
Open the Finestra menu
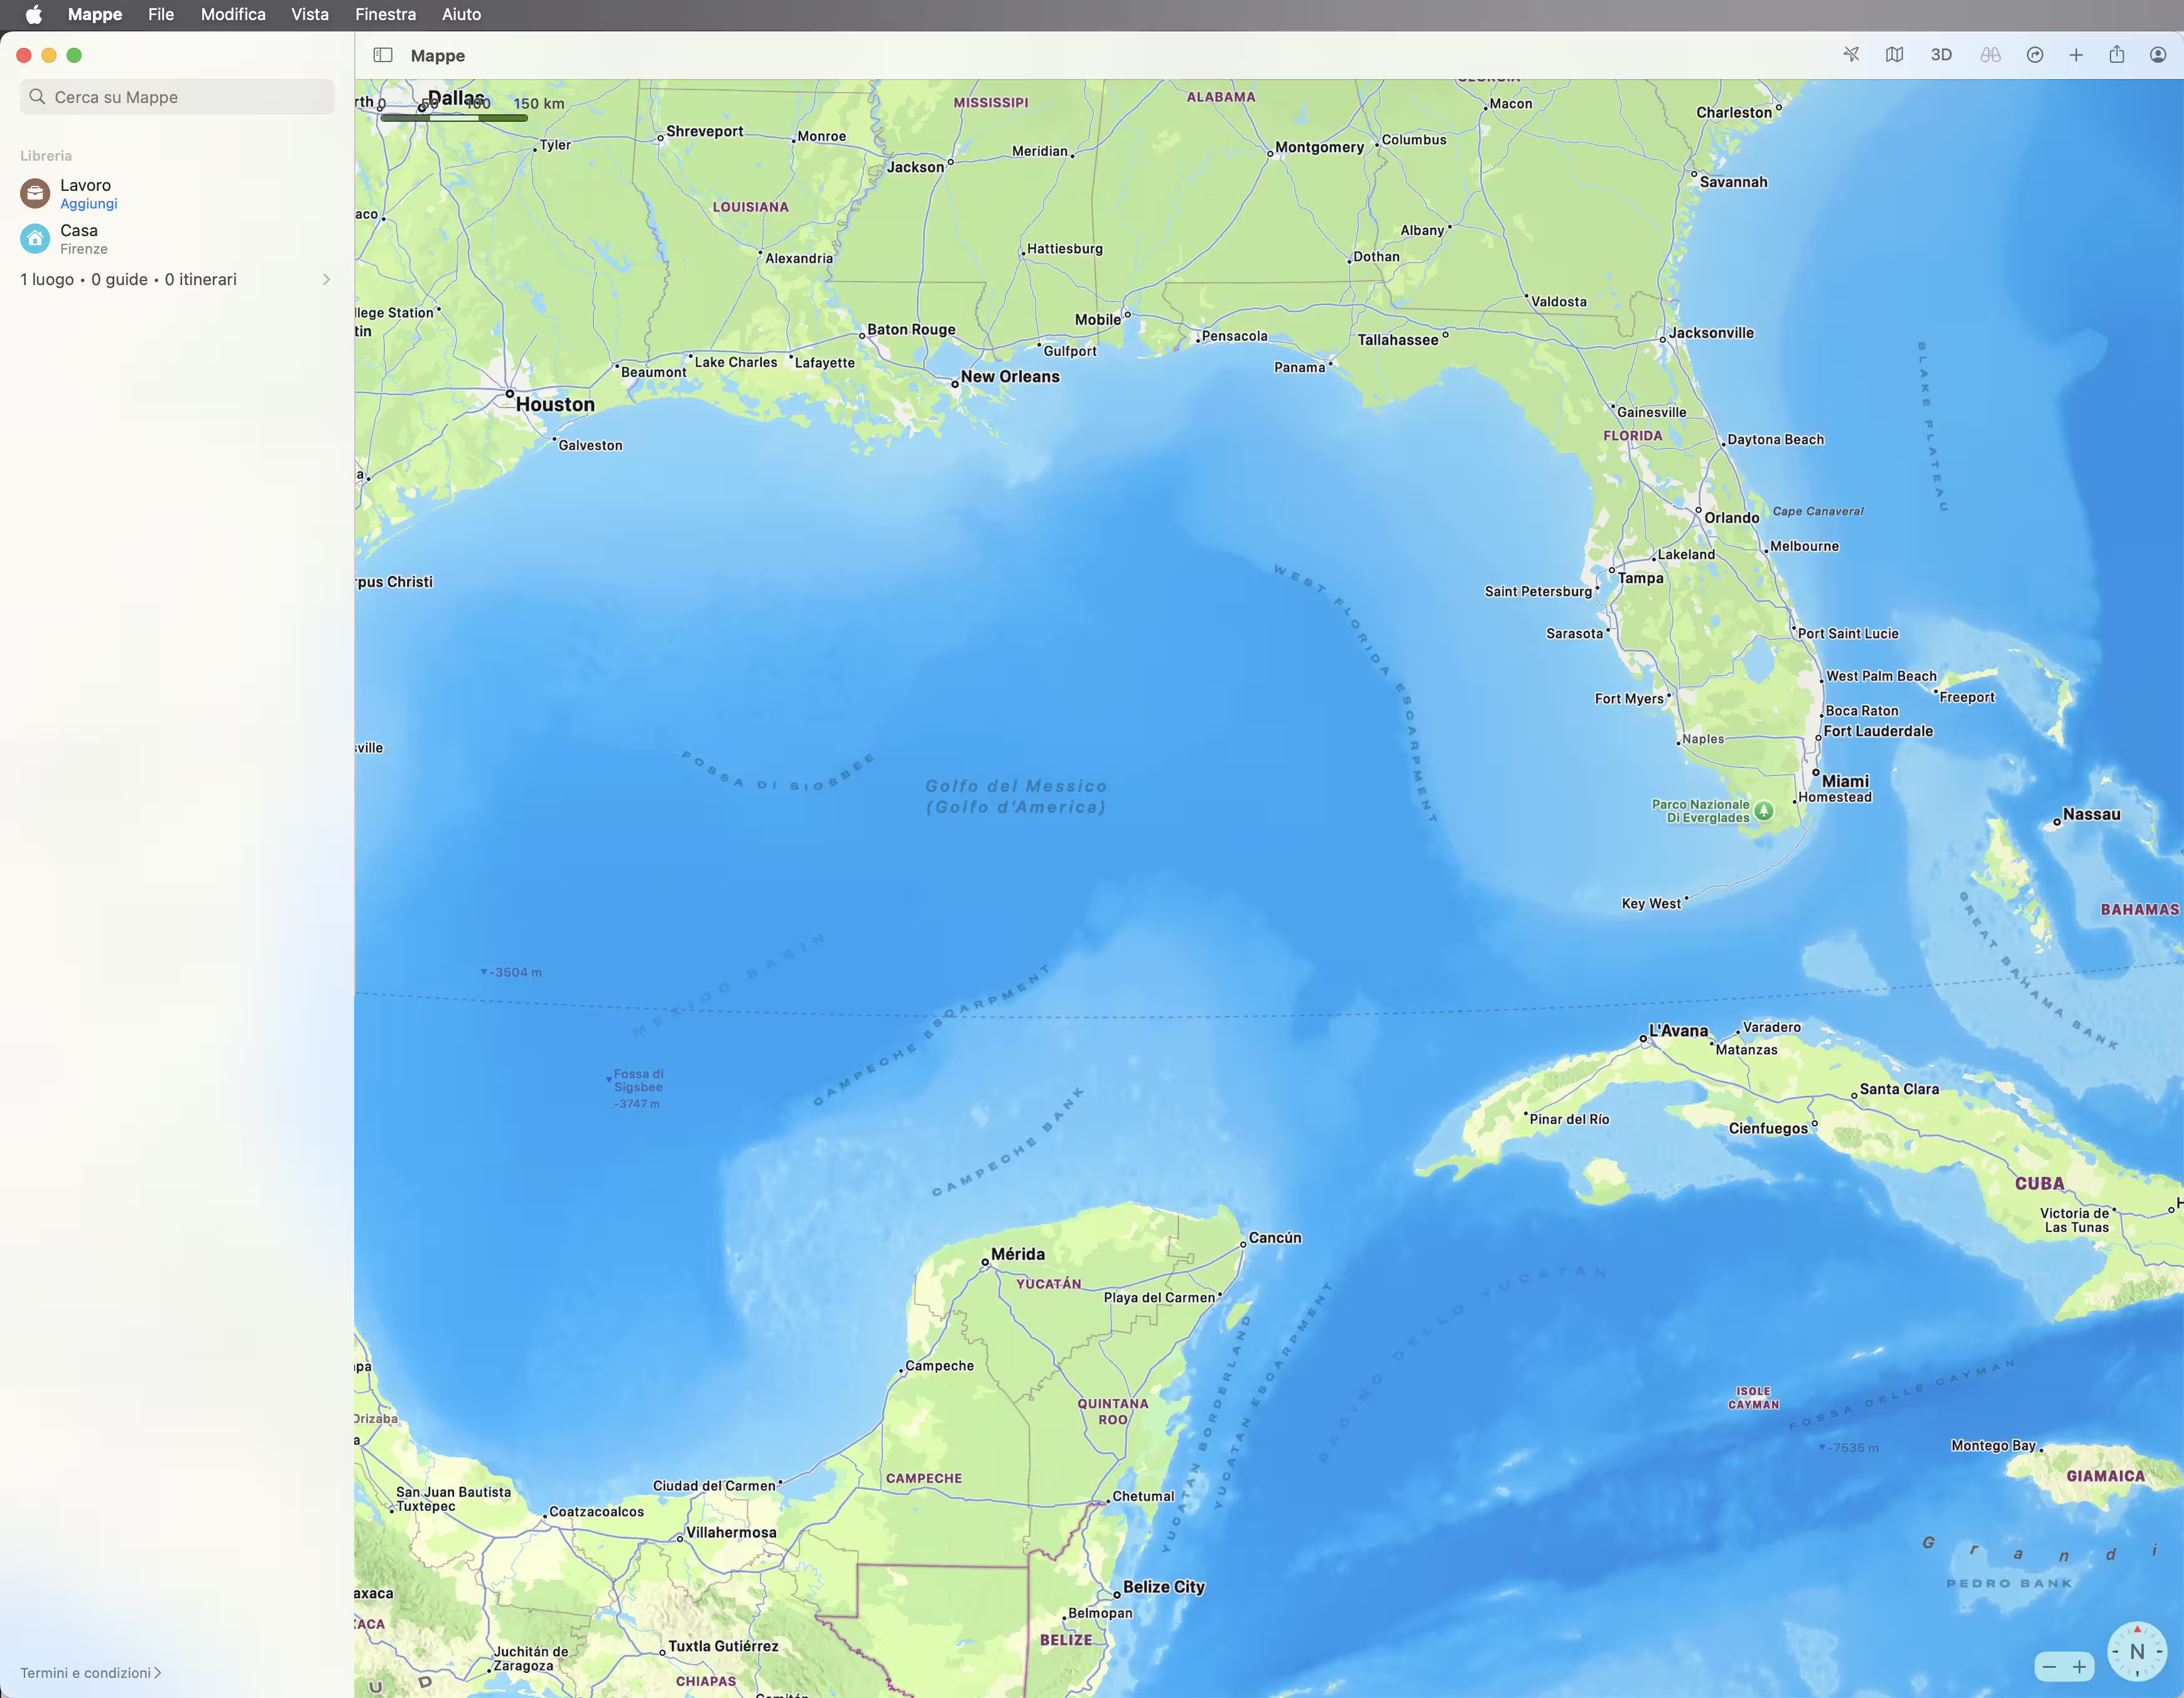(385, 14)
